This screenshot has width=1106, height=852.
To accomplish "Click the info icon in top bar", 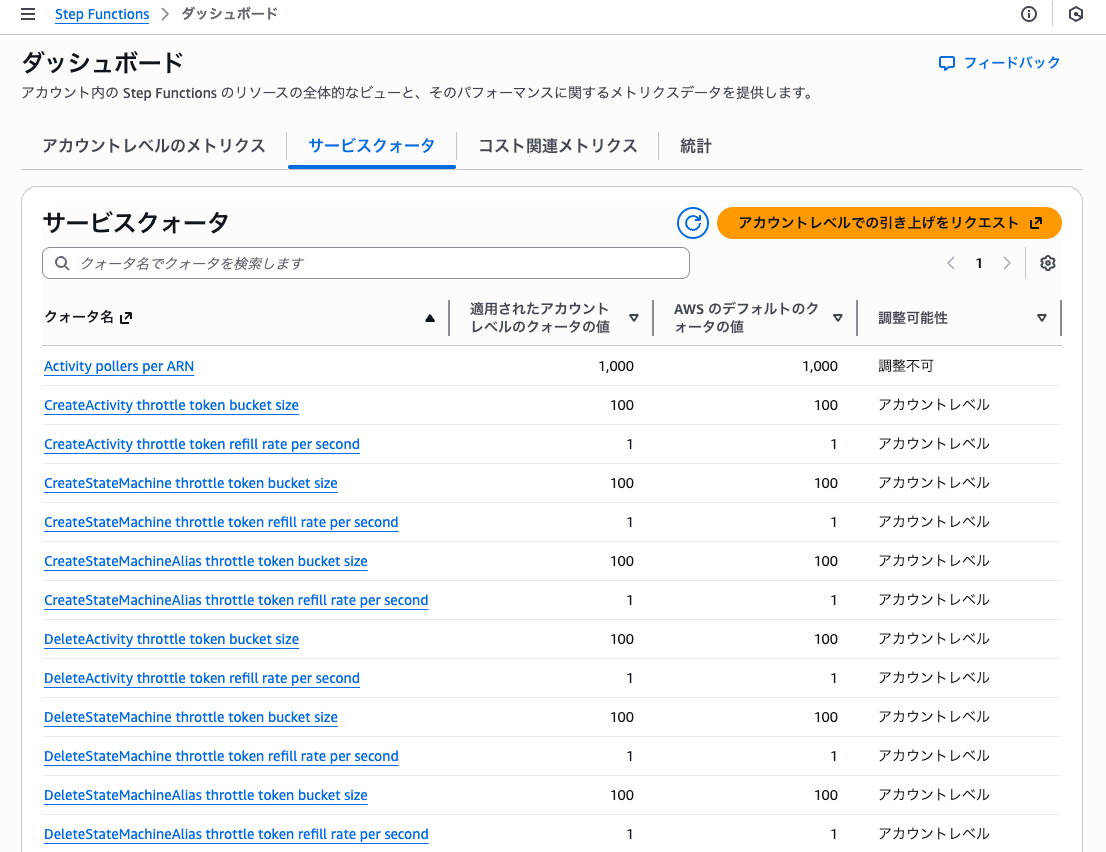I will pos(1029,14).
